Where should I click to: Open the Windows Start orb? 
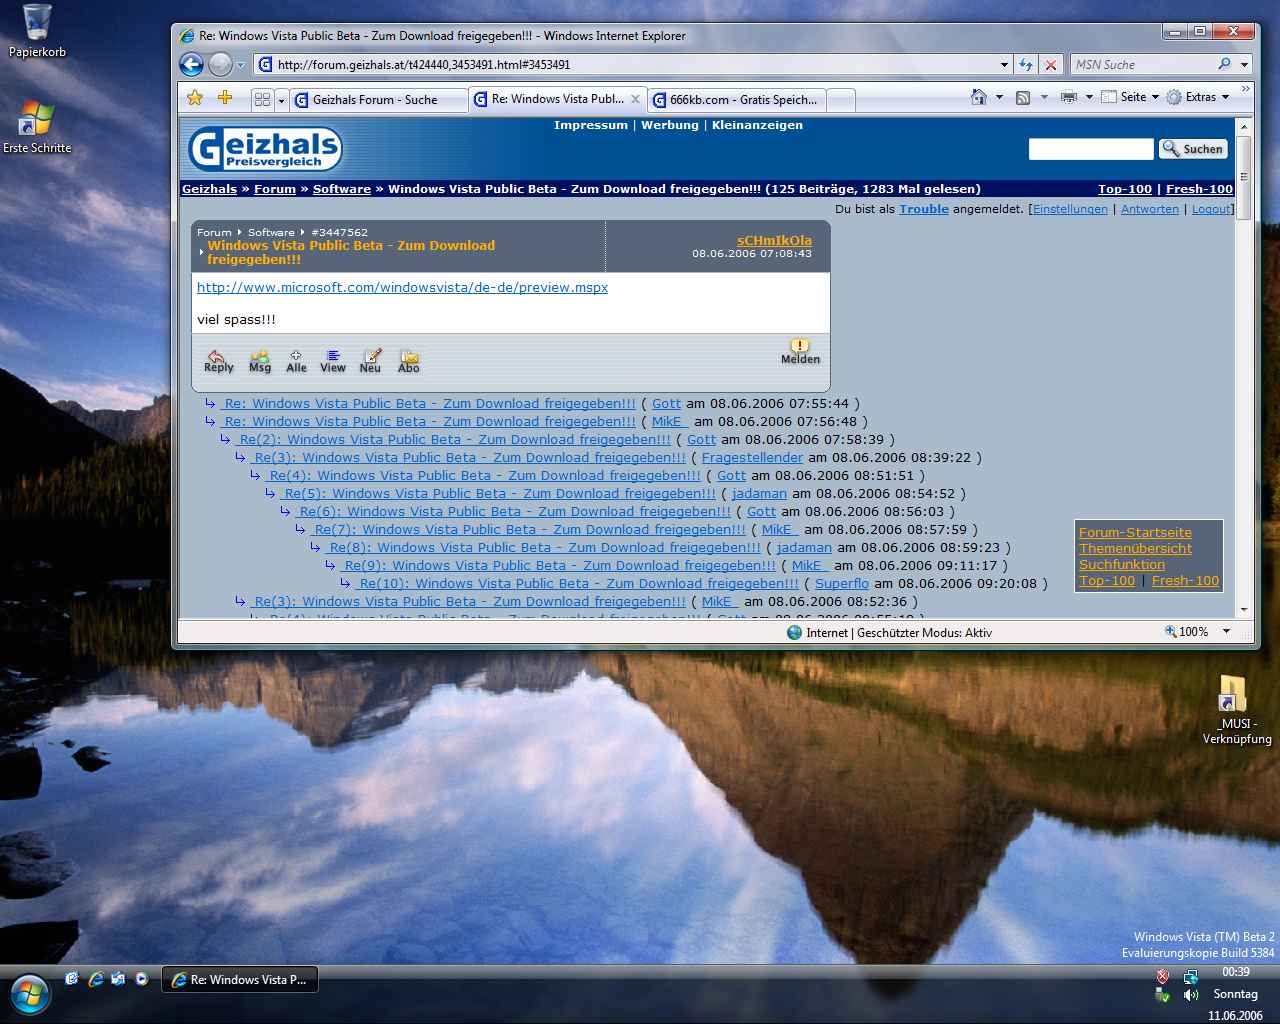(x=30, y=992)
